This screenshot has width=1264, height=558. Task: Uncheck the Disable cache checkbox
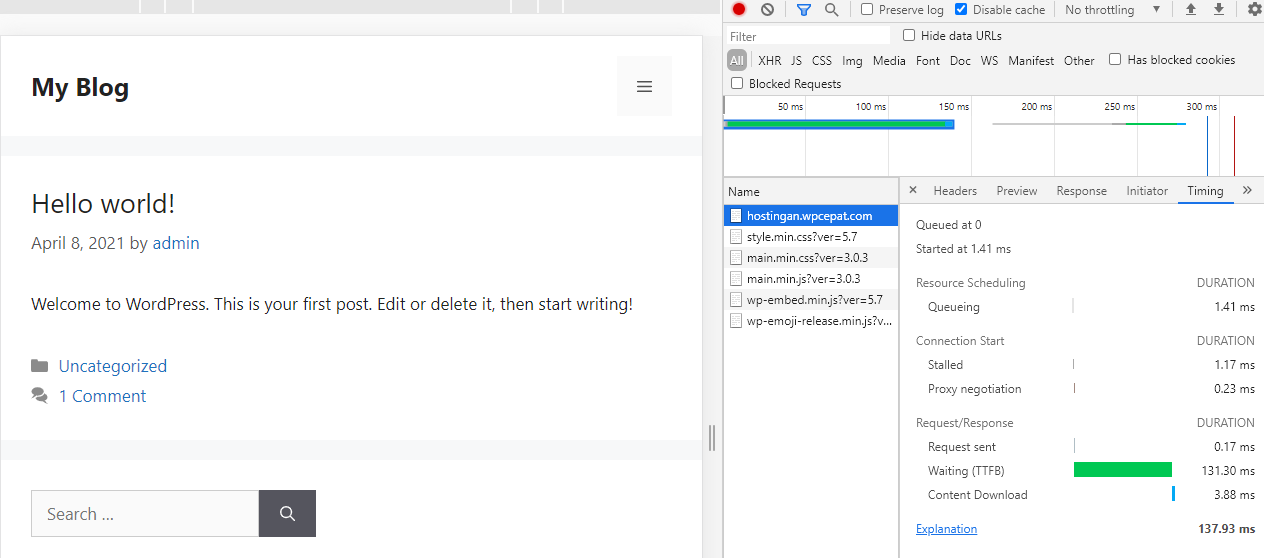[x=961, y=10]
